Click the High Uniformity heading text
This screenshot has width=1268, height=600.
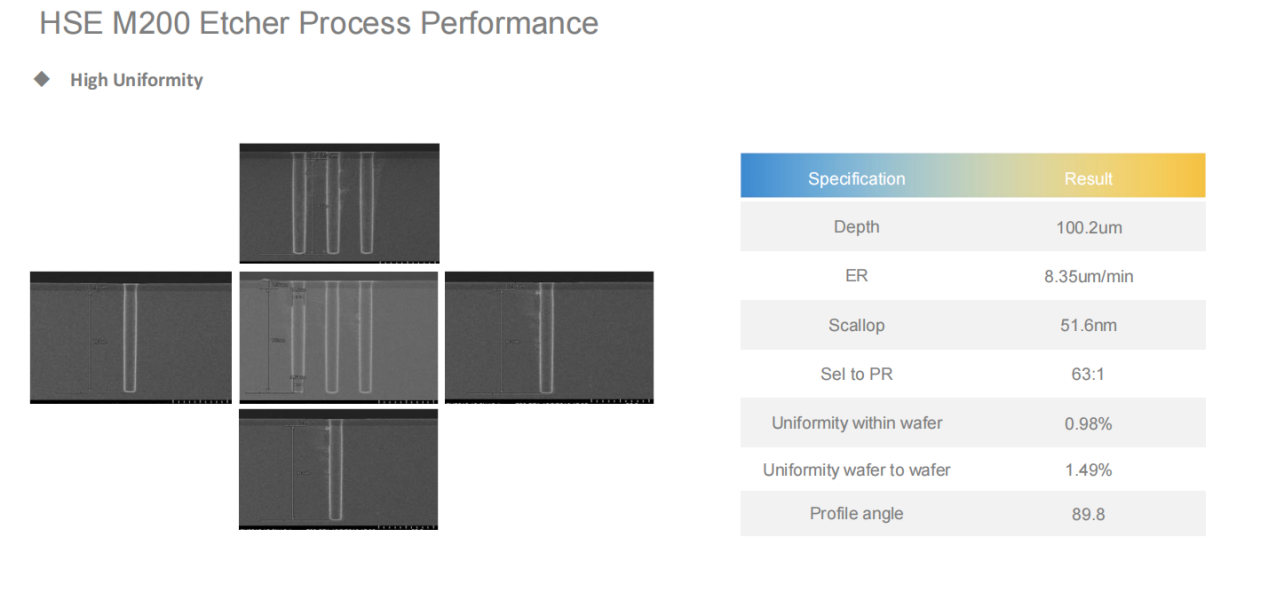pyautogui.click(x=136, y=80)
